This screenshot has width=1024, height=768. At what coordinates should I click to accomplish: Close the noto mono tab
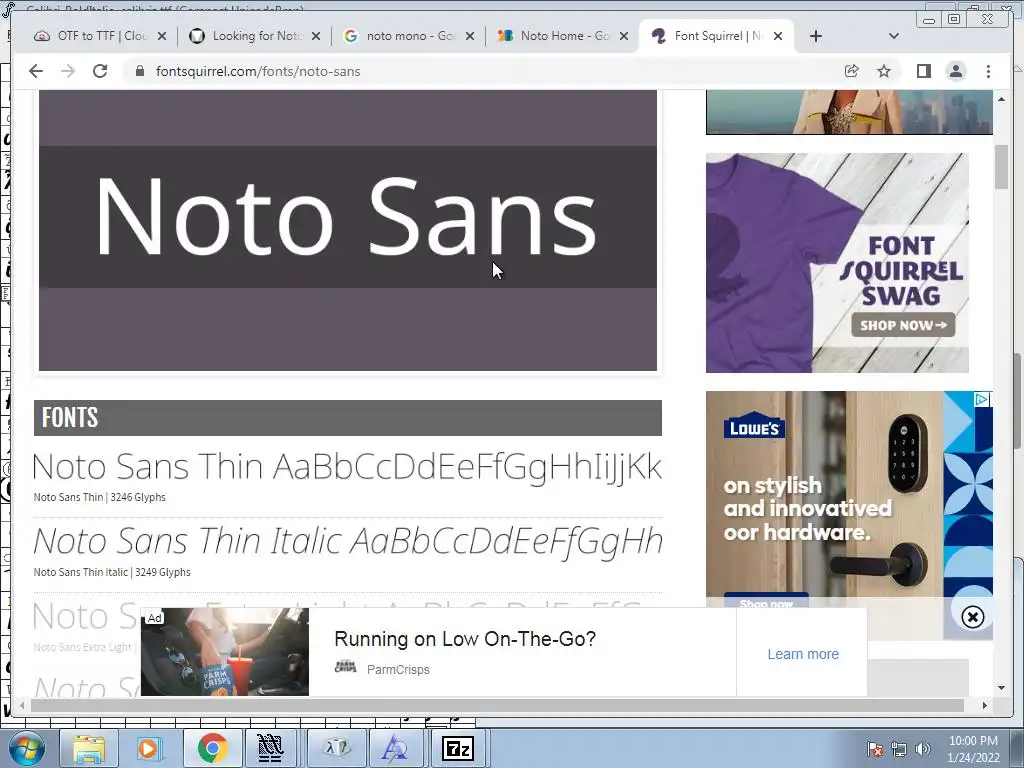[470, 36]
